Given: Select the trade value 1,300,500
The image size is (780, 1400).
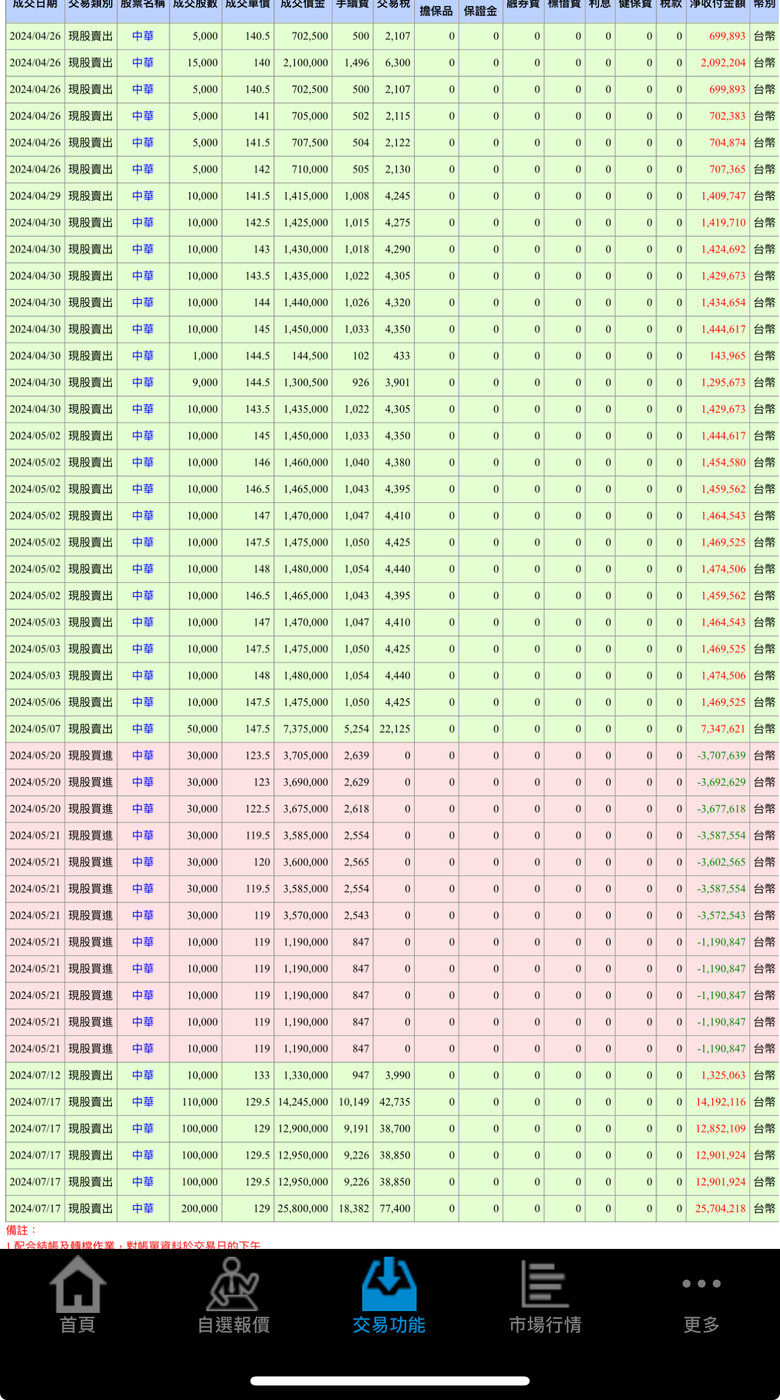Looking at the screenshot, I should (305, 382).
